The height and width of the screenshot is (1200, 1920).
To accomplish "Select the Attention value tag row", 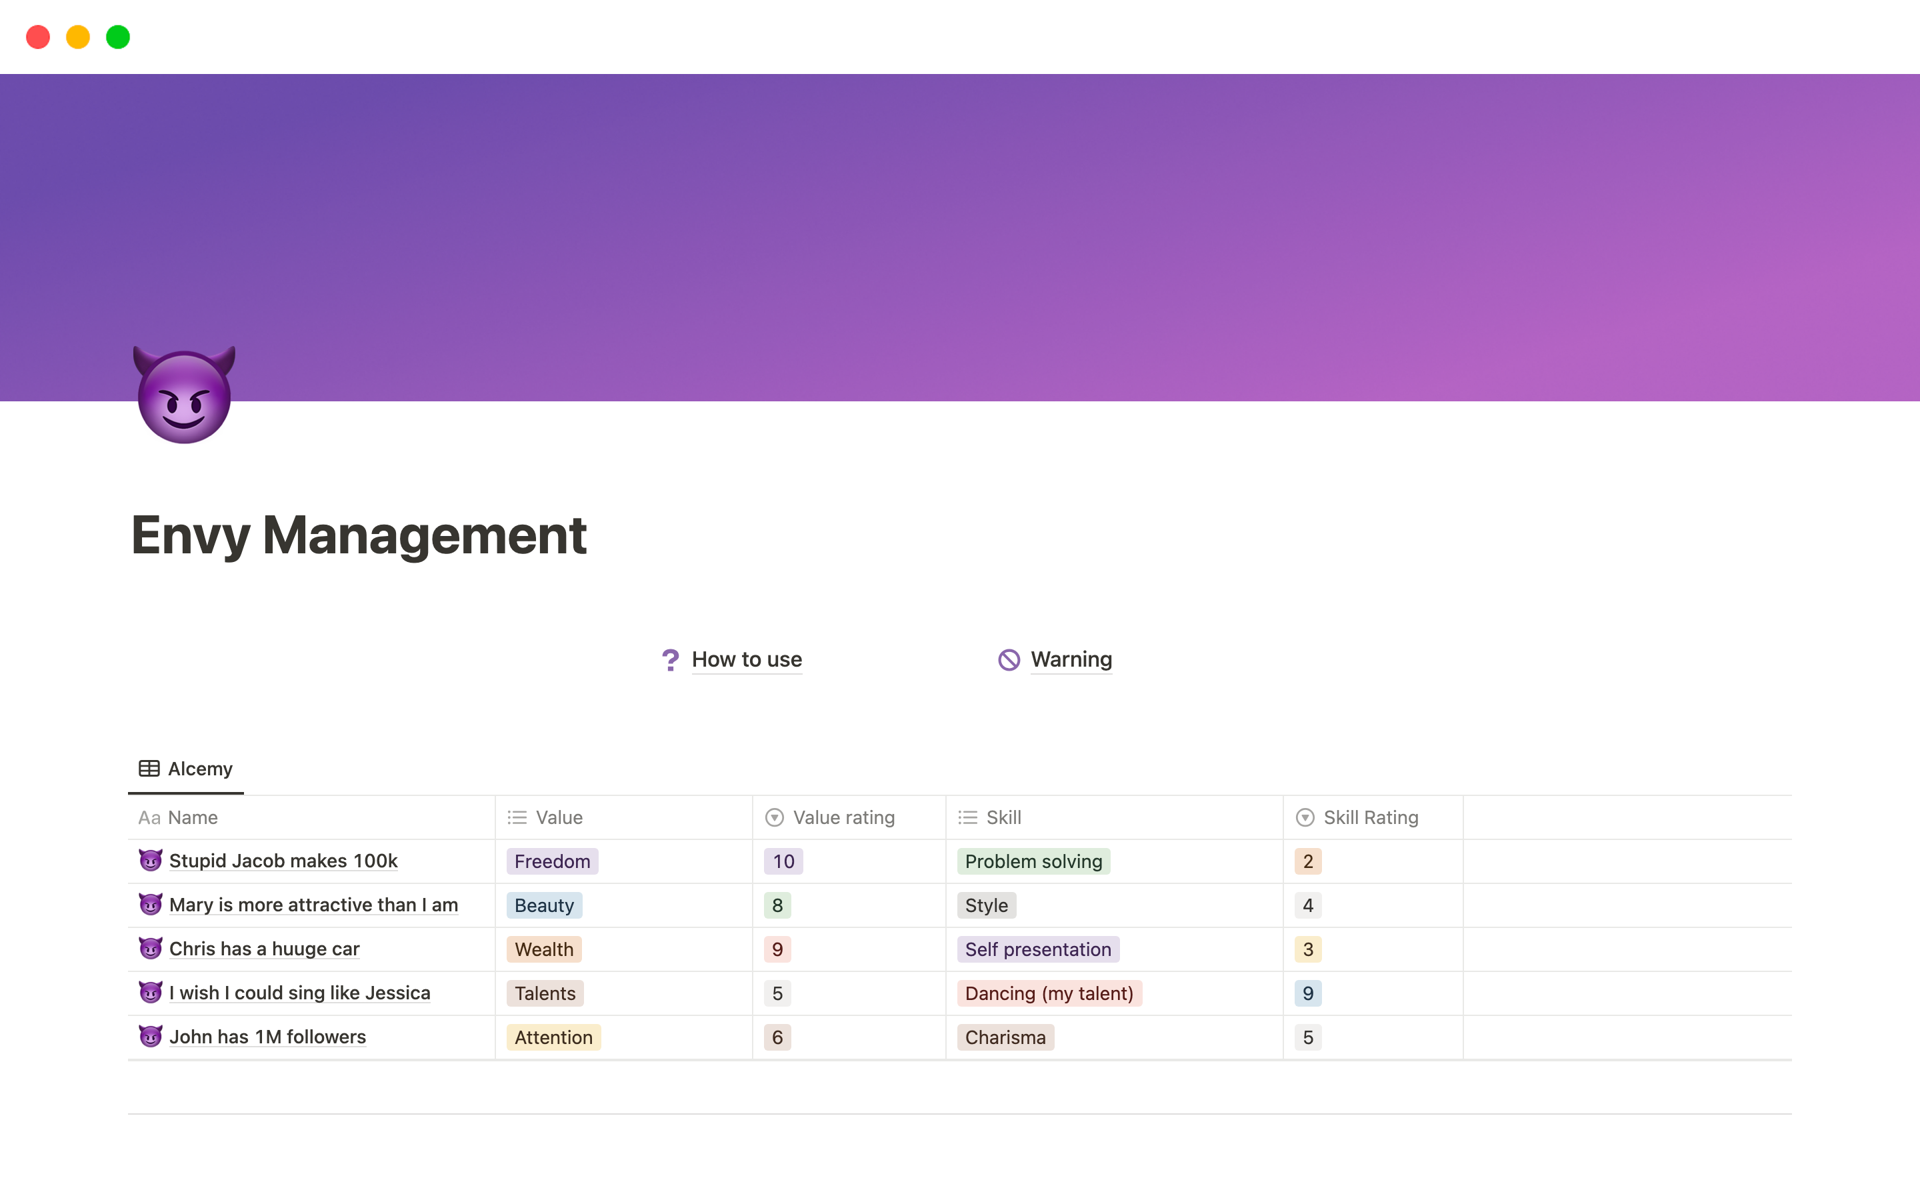I will coord(552,1037).
